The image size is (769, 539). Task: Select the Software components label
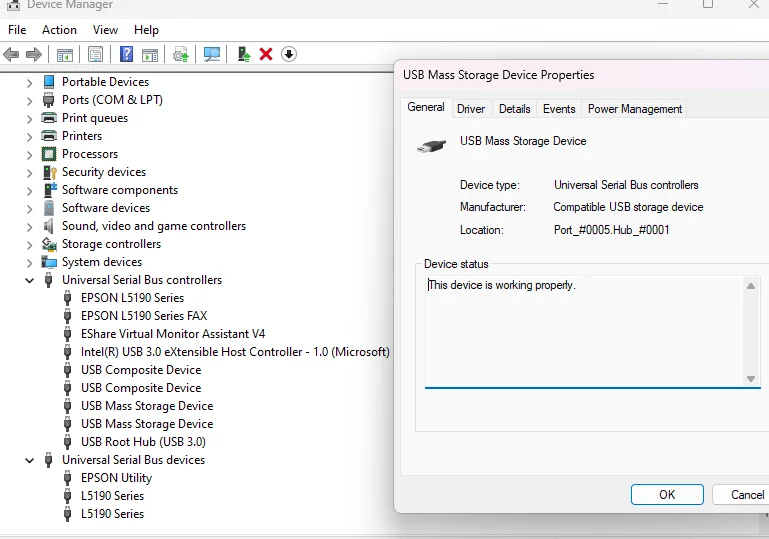pyautogui.click(x=120, y=190)
